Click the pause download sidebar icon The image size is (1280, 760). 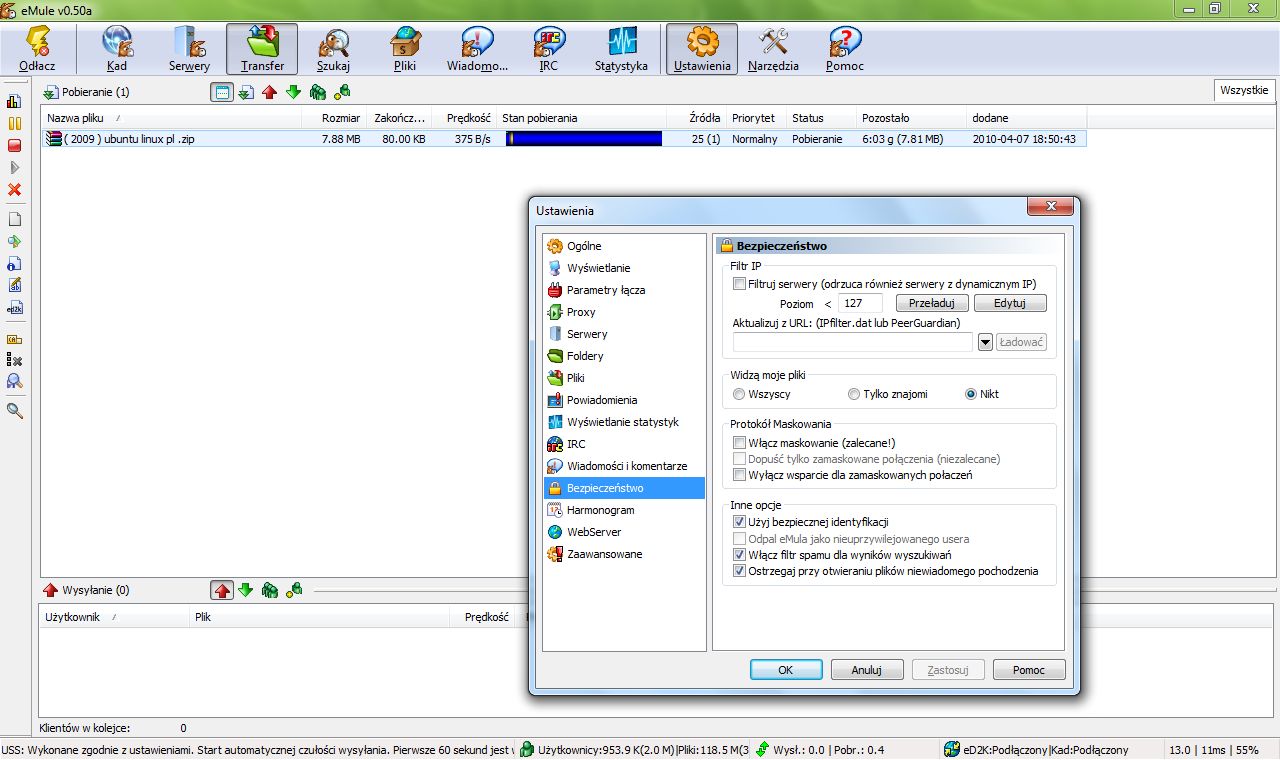point(14,123)
